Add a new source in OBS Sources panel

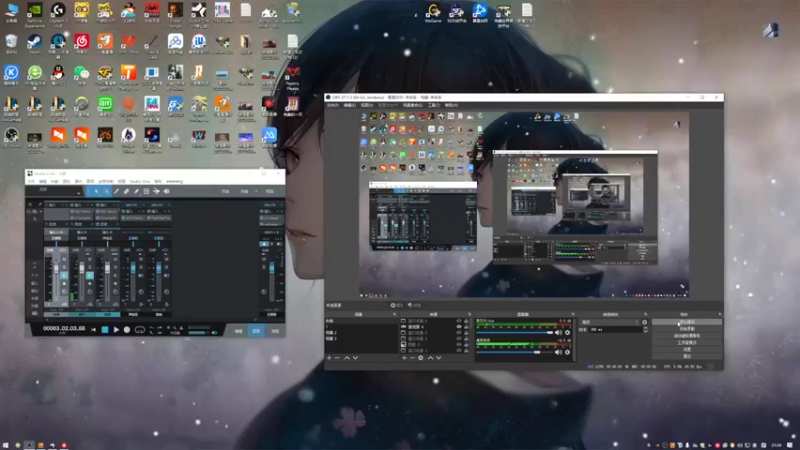tap(404, 358)
